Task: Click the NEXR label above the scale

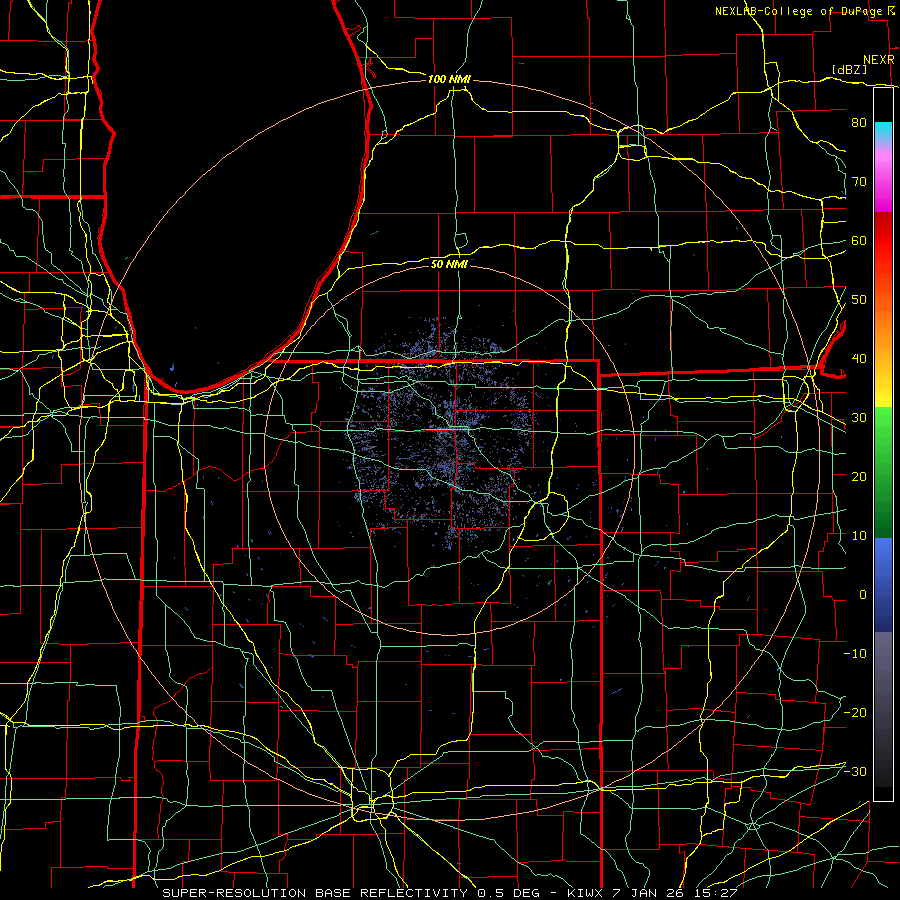Action: point(879,60)
